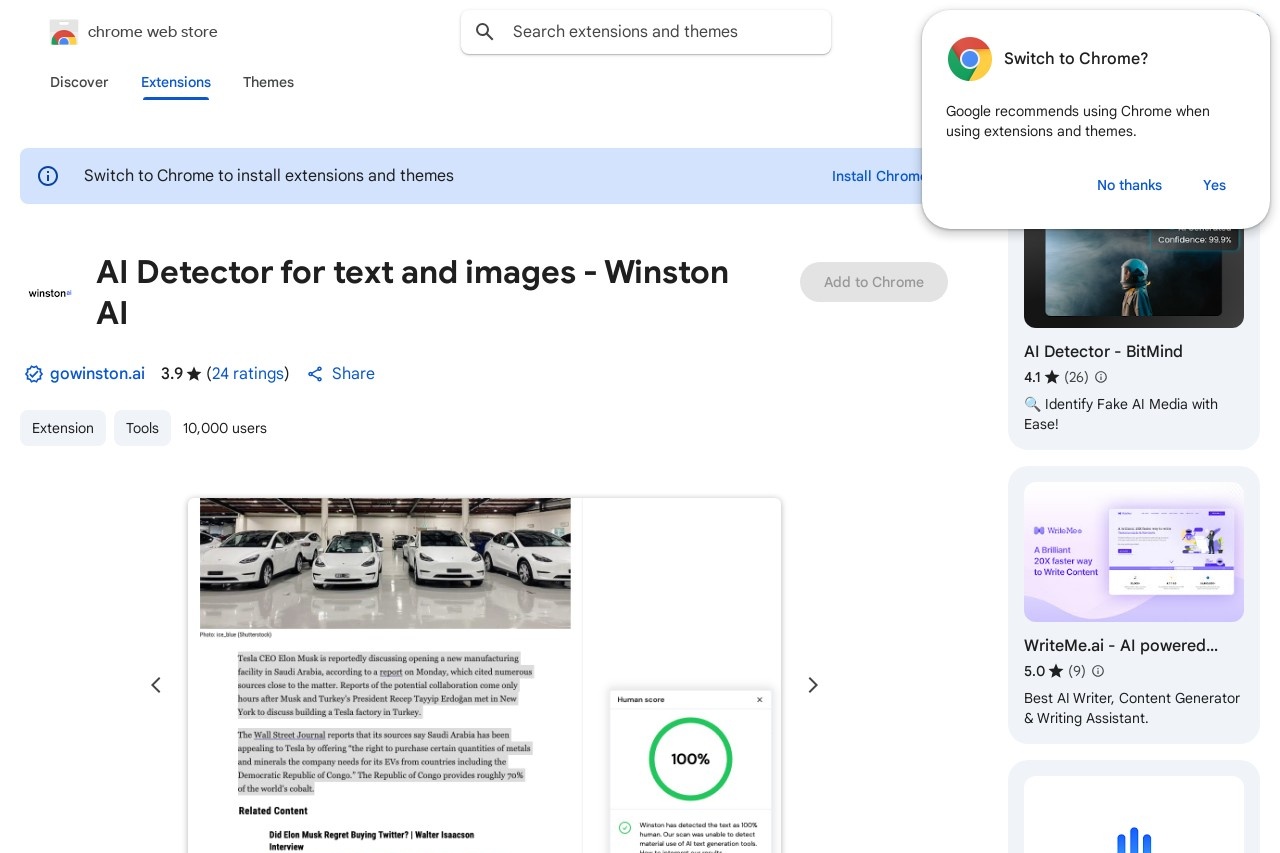
Task: Open the WriteMe.ai - AI powered title
Action: [1121, 646]
